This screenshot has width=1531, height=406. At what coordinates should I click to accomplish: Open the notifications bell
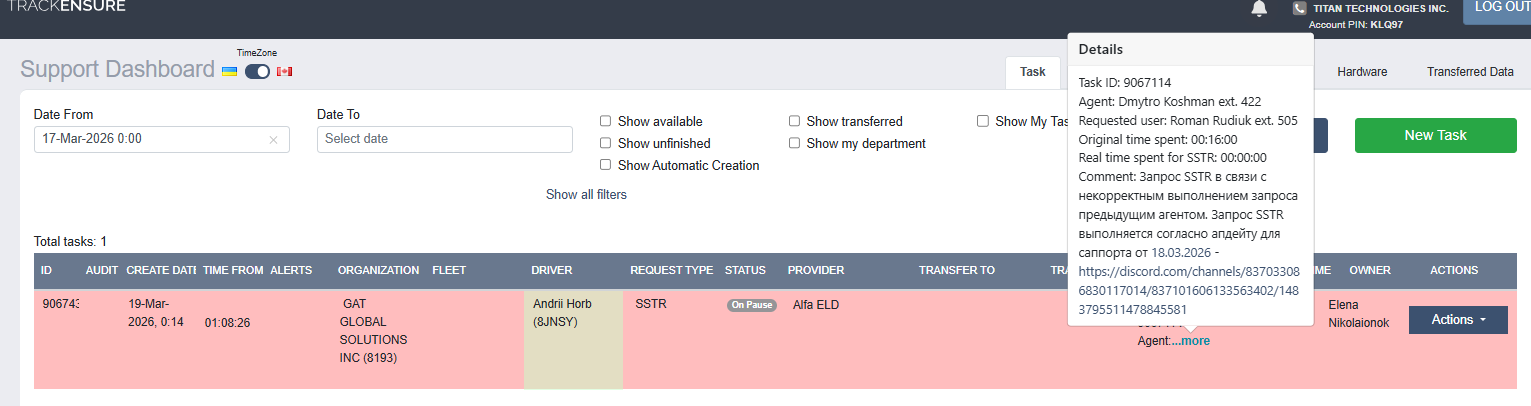[1259, 9]
